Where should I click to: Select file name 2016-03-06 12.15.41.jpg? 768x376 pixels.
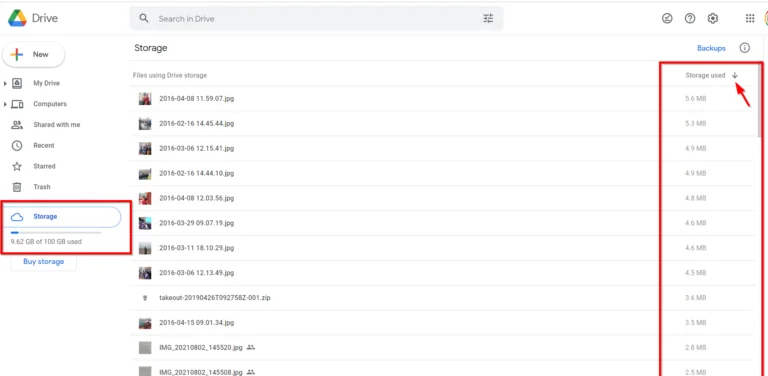(196, 148)
